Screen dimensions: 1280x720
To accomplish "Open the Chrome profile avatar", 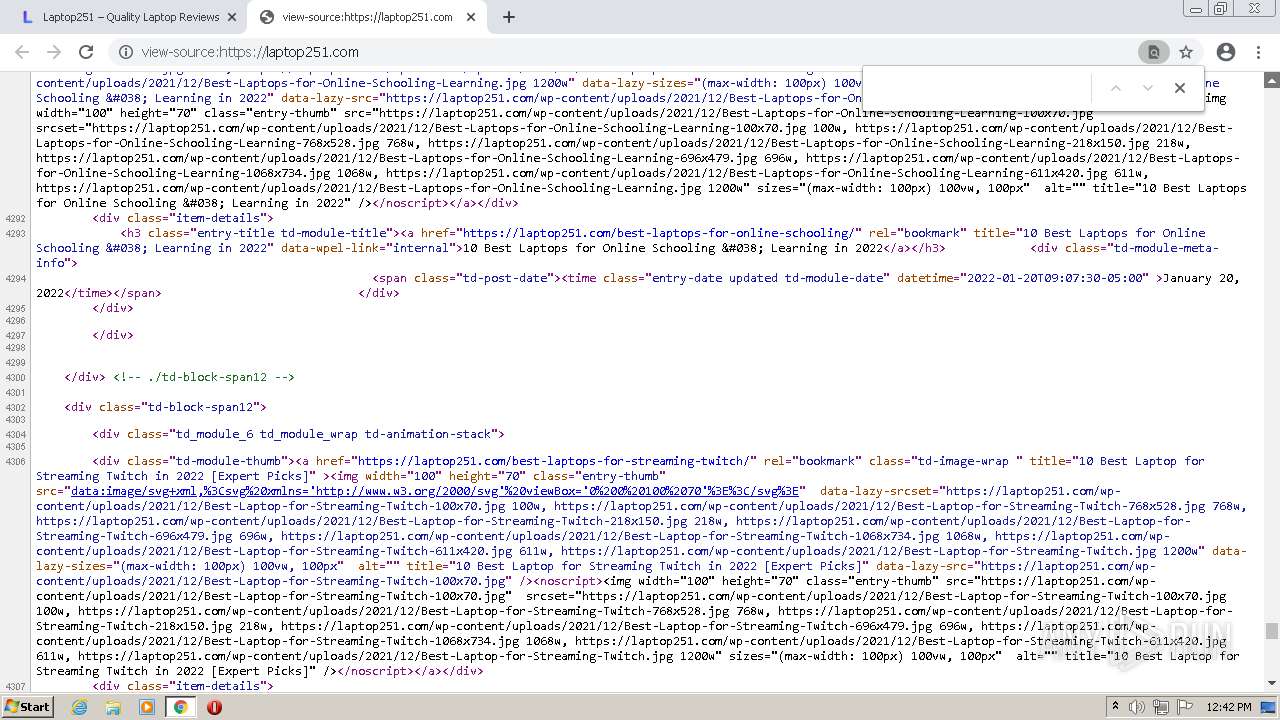I will point(1226,52).
